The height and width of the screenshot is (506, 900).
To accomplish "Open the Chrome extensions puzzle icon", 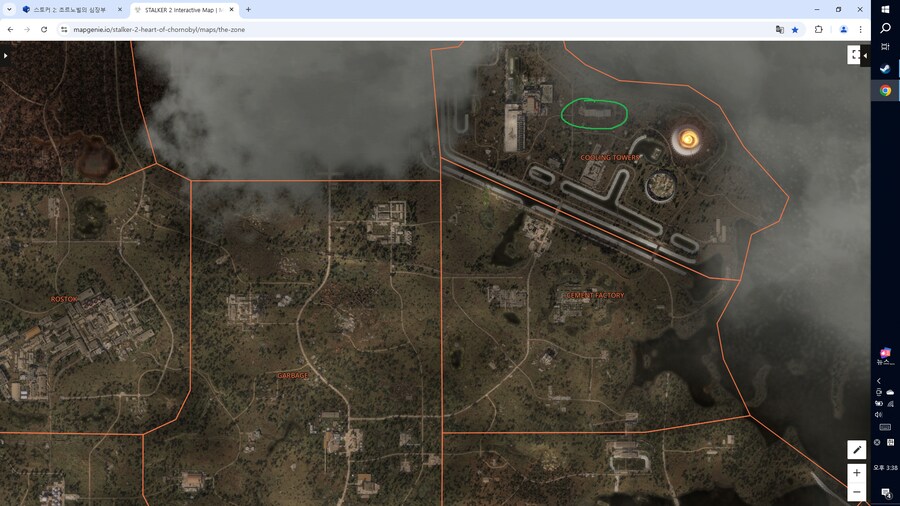I will coord(818,30).
